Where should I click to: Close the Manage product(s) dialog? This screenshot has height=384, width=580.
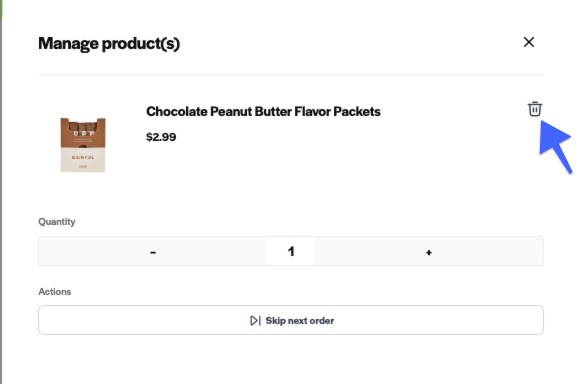tap(529, 42)
